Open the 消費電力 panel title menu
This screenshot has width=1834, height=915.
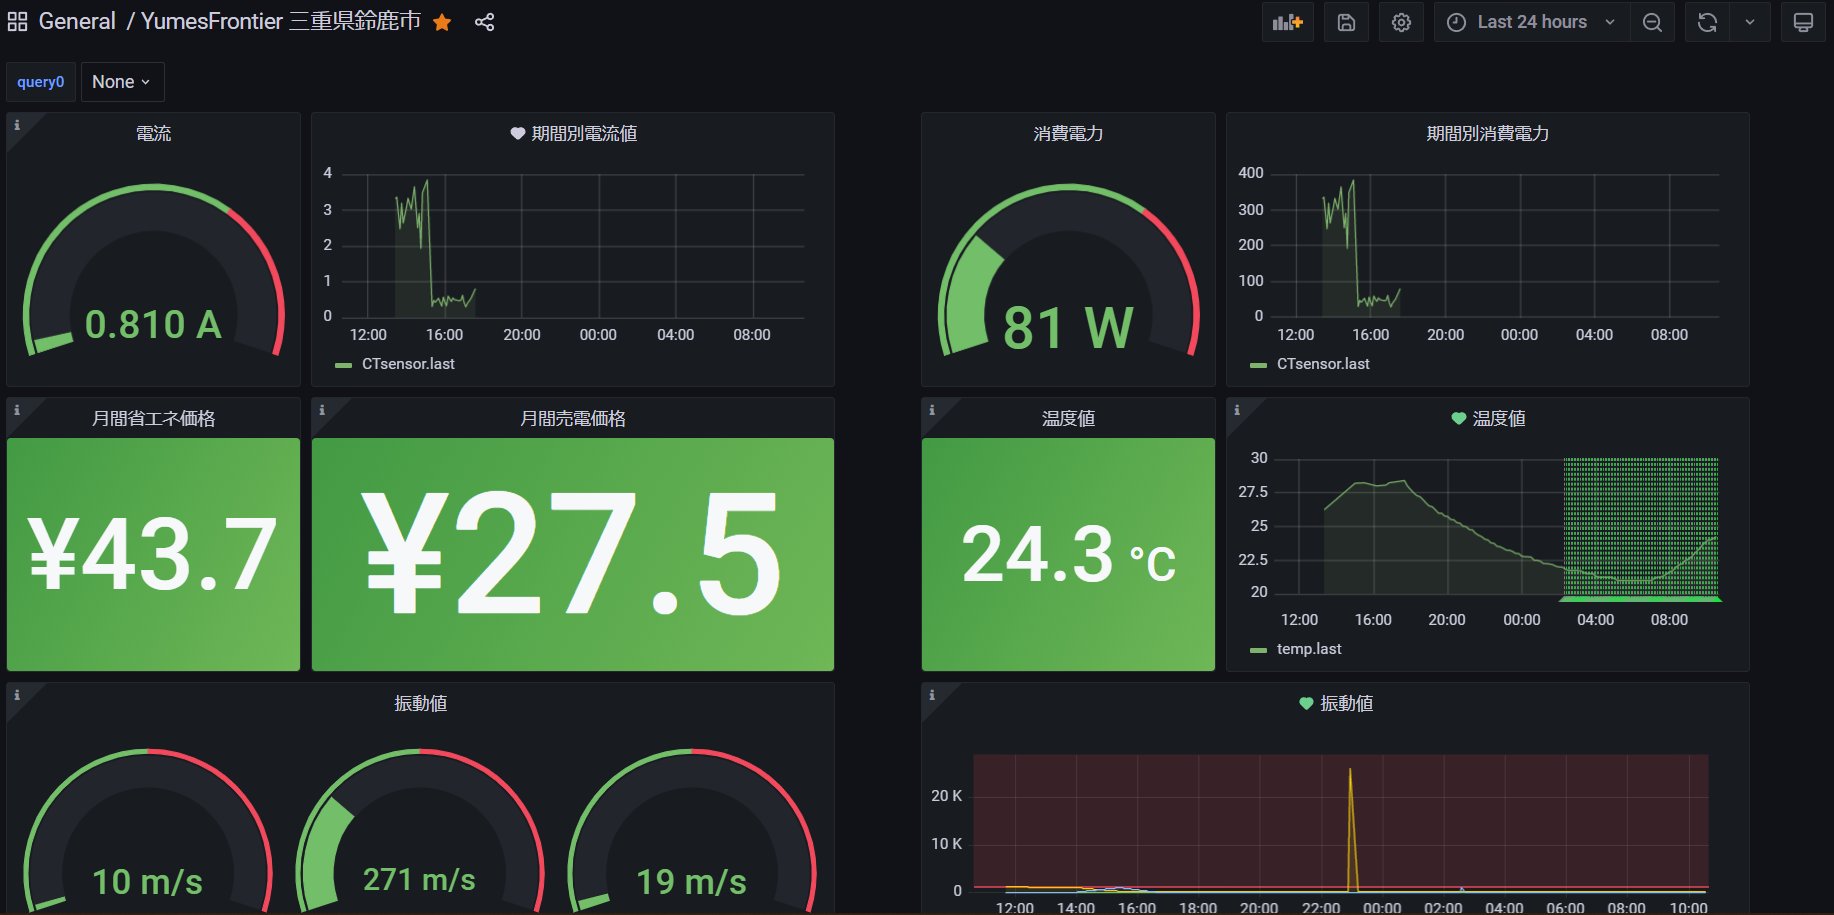tap(1068, 133)
